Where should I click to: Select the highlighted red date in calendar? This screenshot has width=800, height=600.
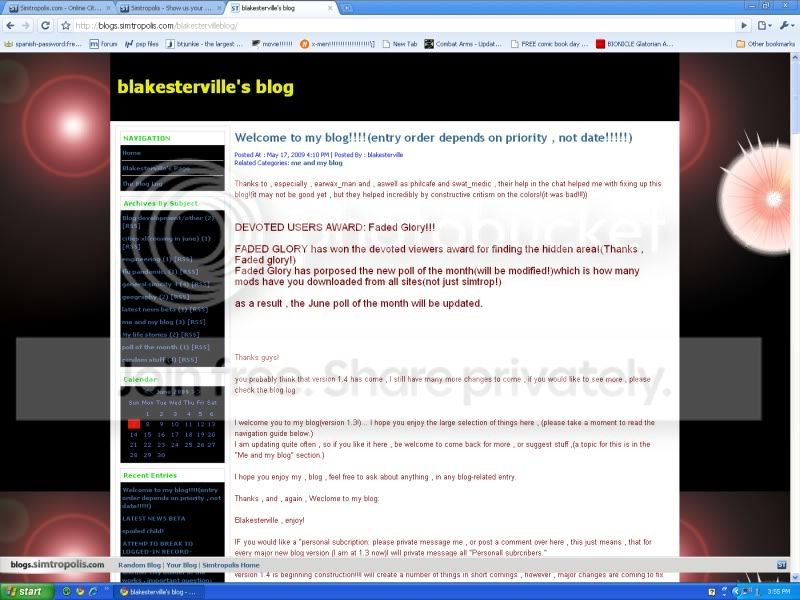[x=134, y=424]
